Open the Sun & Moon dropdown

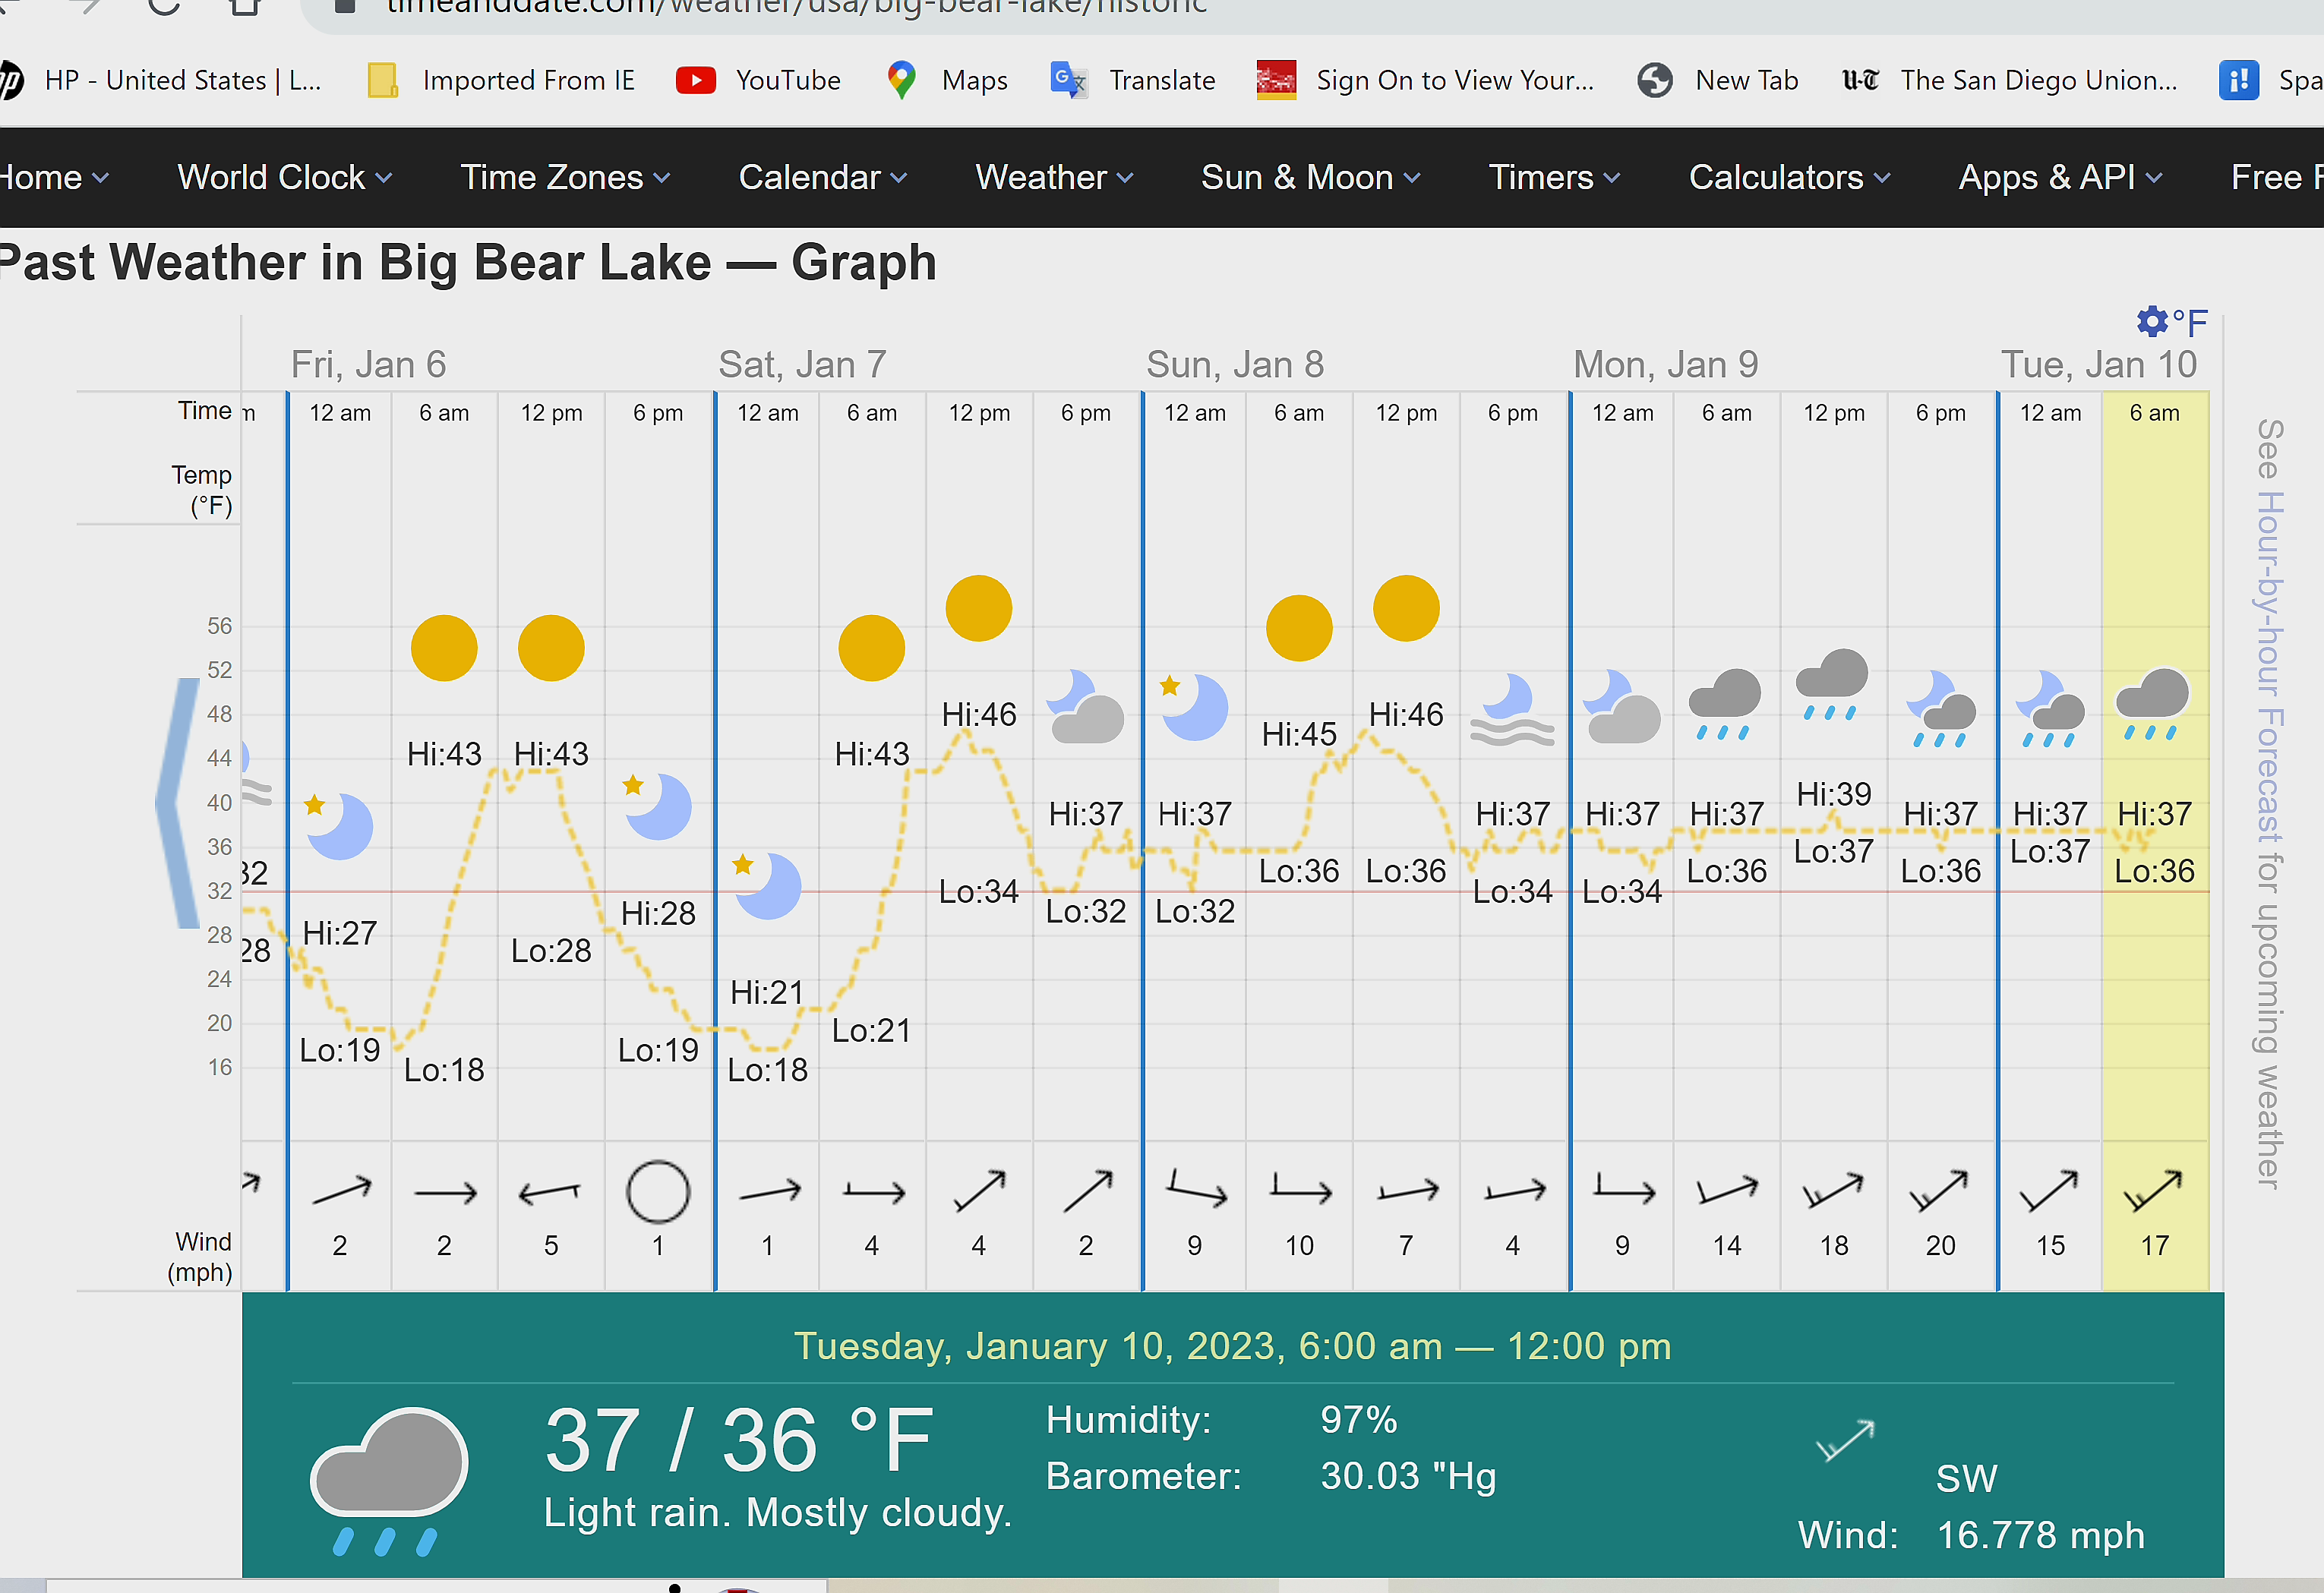pyautogui.click(x=1310, y=178)
